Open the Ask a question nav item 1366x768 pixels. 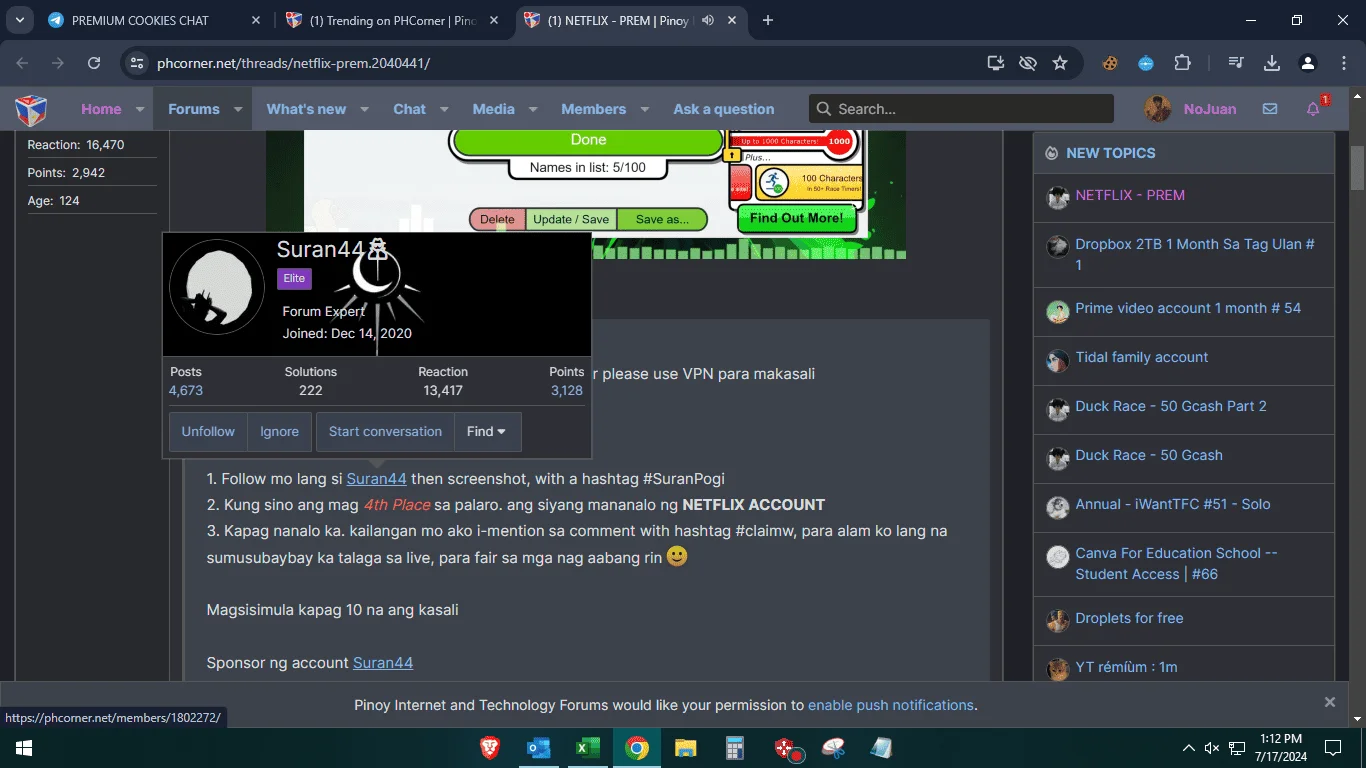click(724, 109)
